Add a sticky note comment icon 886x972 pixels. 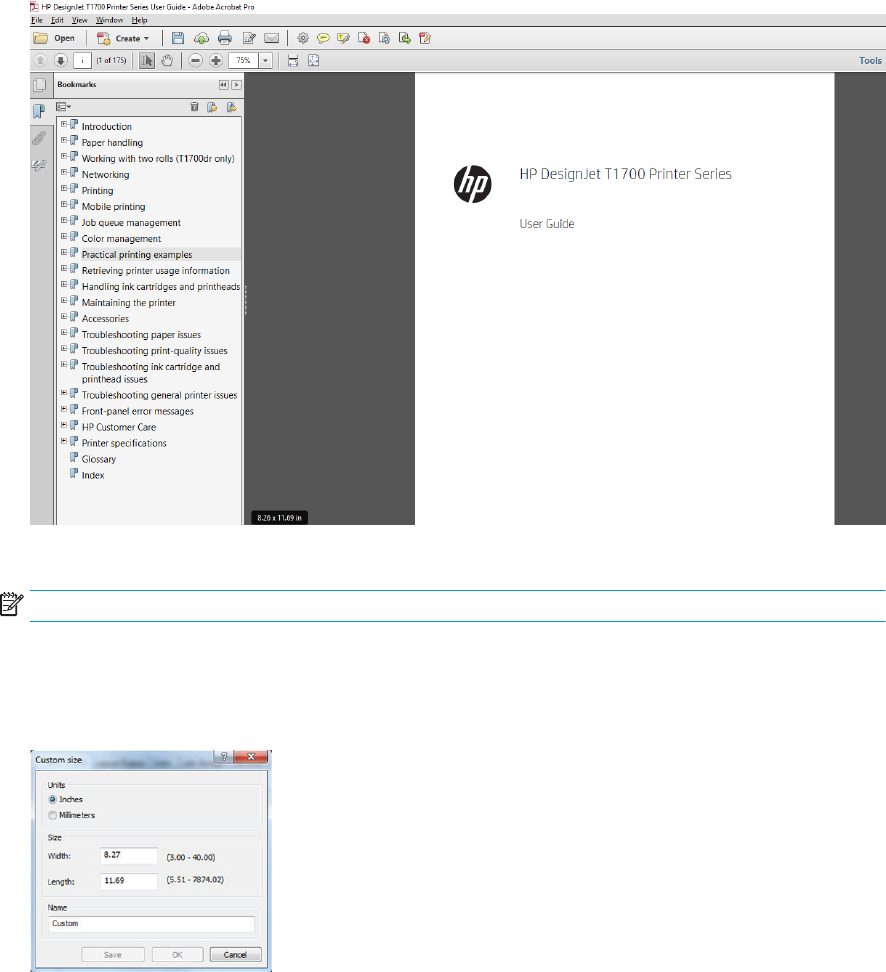coord(323,38)
